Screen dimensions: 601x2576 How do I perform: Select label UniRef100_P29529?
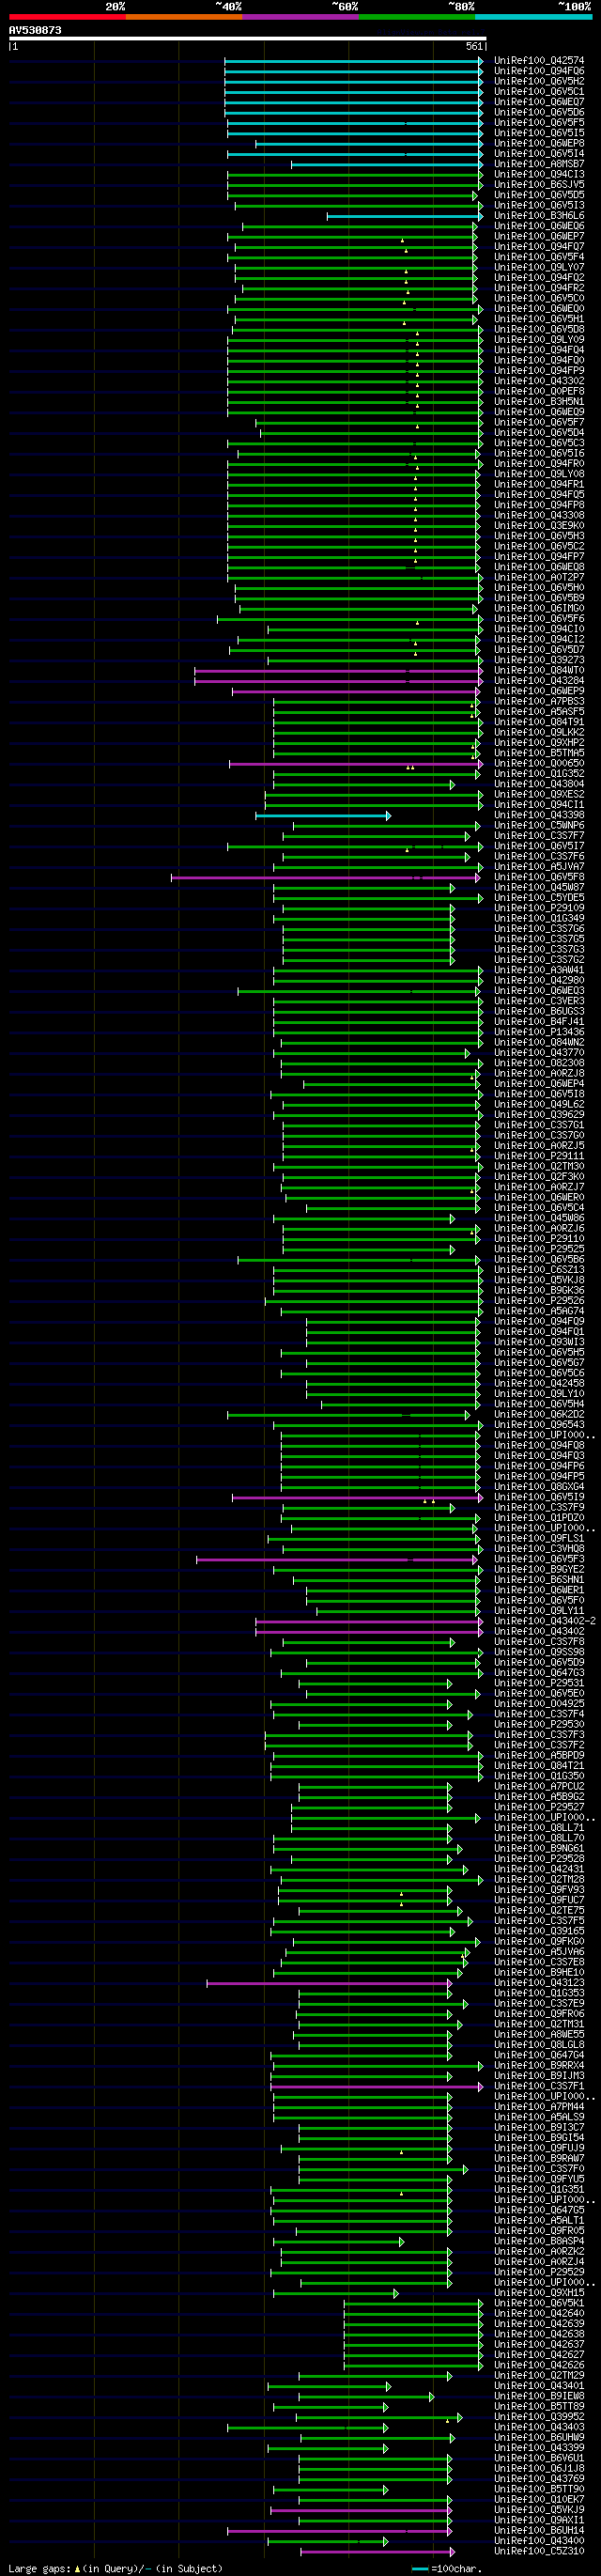(539, 2273)
